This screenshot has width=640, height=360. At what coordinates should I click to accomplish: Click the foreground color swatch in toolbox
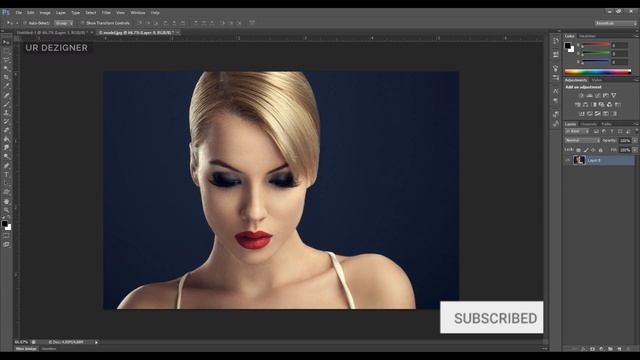(x=4, y=224)
